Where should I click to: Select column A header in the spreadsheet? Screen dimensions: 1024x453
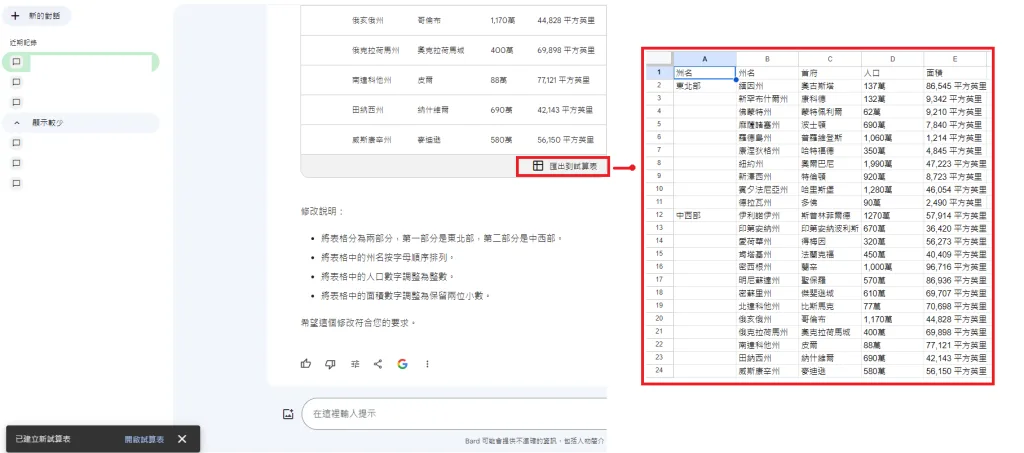pyautogui.click(x=705, y=59)
